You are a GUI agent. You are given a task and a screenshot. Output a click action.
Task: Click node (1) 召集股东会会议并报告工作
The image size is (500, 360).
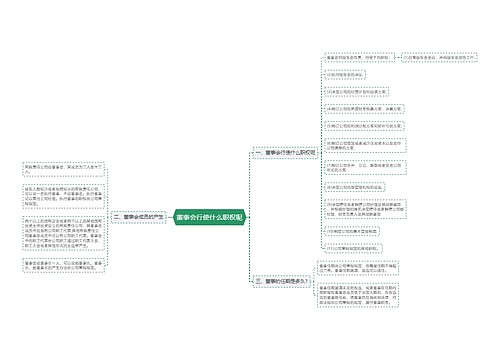tap(439, 57)
